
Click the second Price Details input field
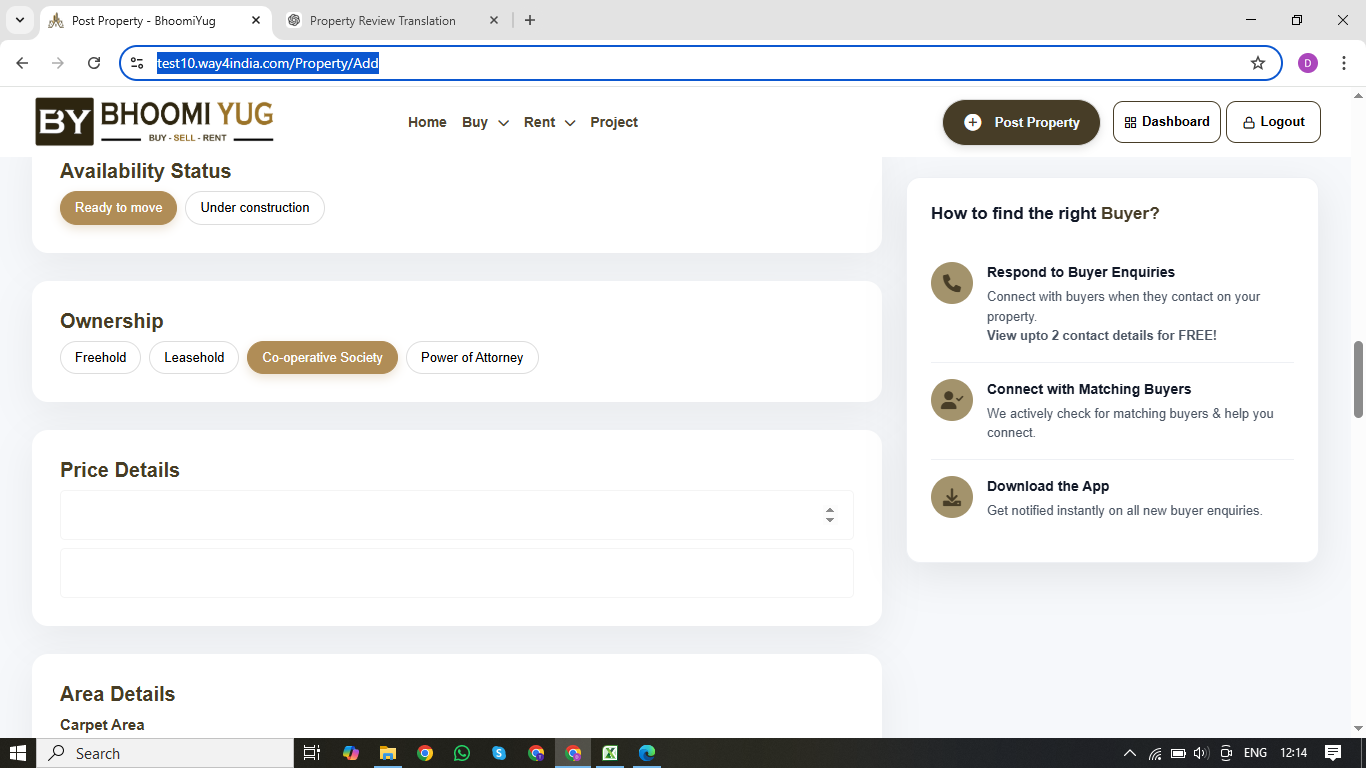[456, 573]
